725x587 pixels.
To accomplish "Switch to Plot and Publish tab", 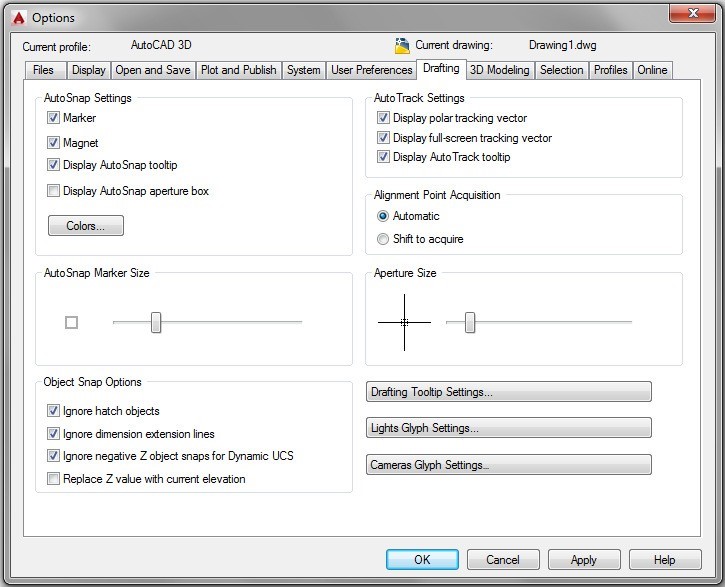I will (x=239, y=70).
